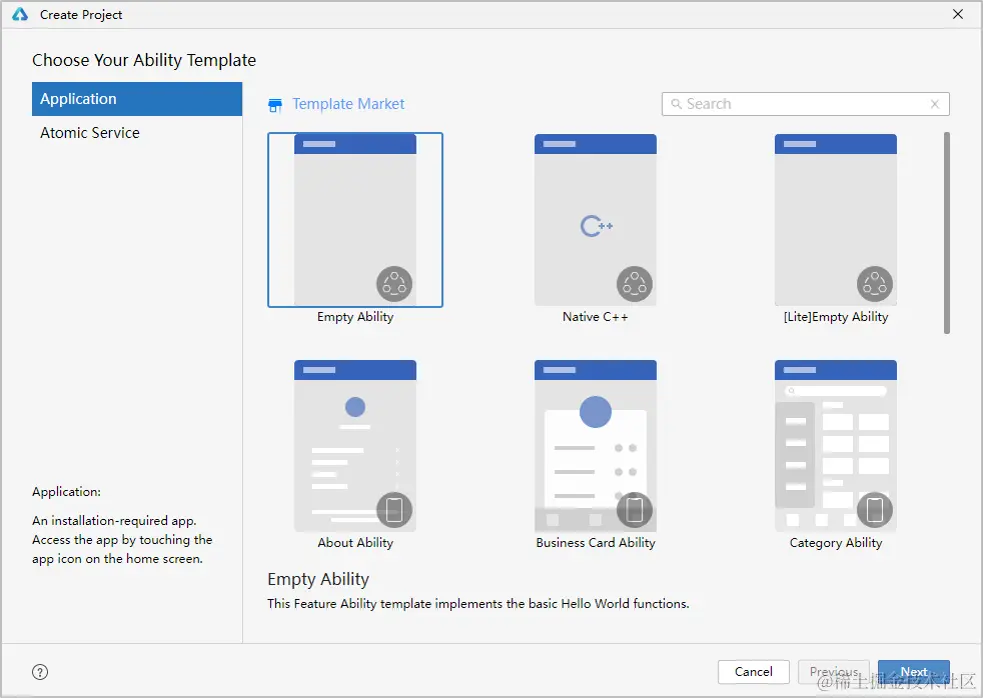Viewport: 983px width, 698px height.
Task: Click the 'About Ability' label text
Action: click(x=355, y=542)
